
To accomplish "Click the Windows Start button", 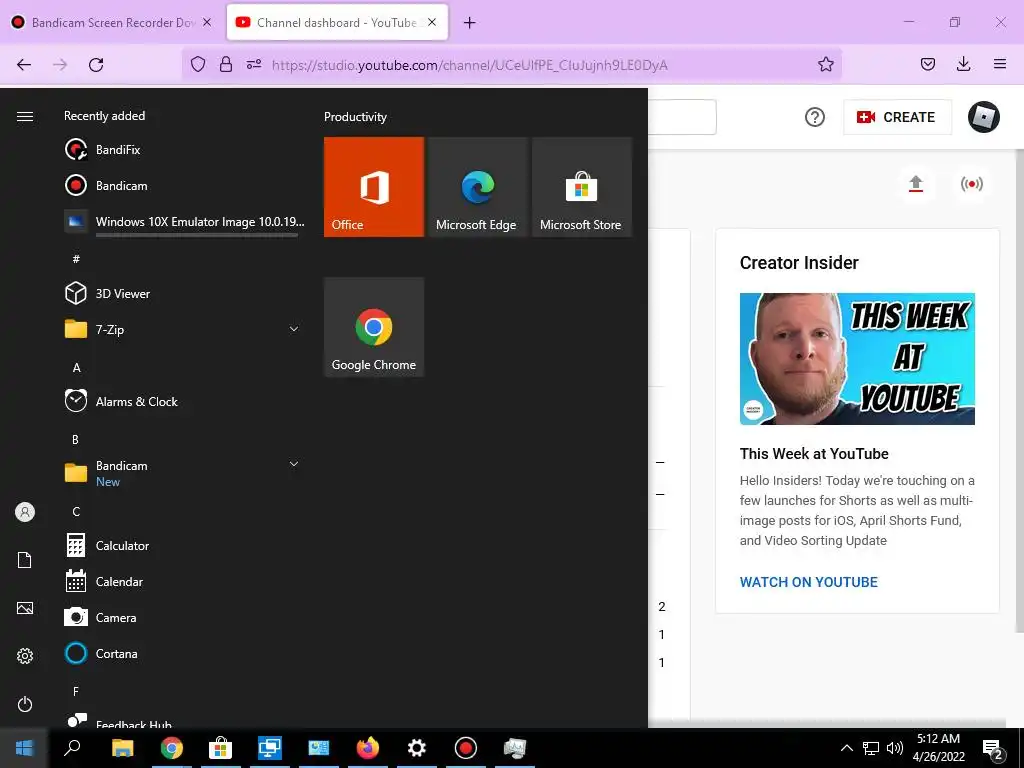I will click(24, 748).
